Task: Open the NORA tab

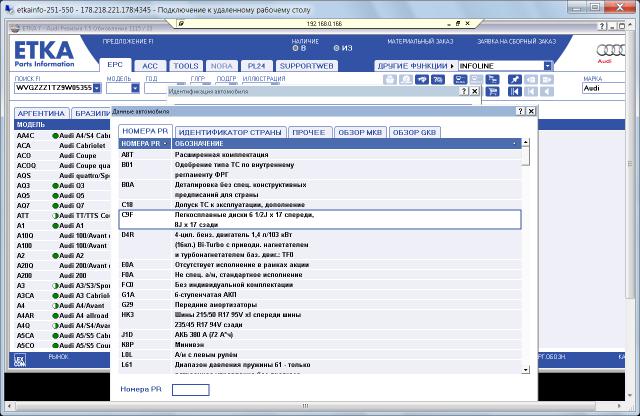Action: pos(221,66)
